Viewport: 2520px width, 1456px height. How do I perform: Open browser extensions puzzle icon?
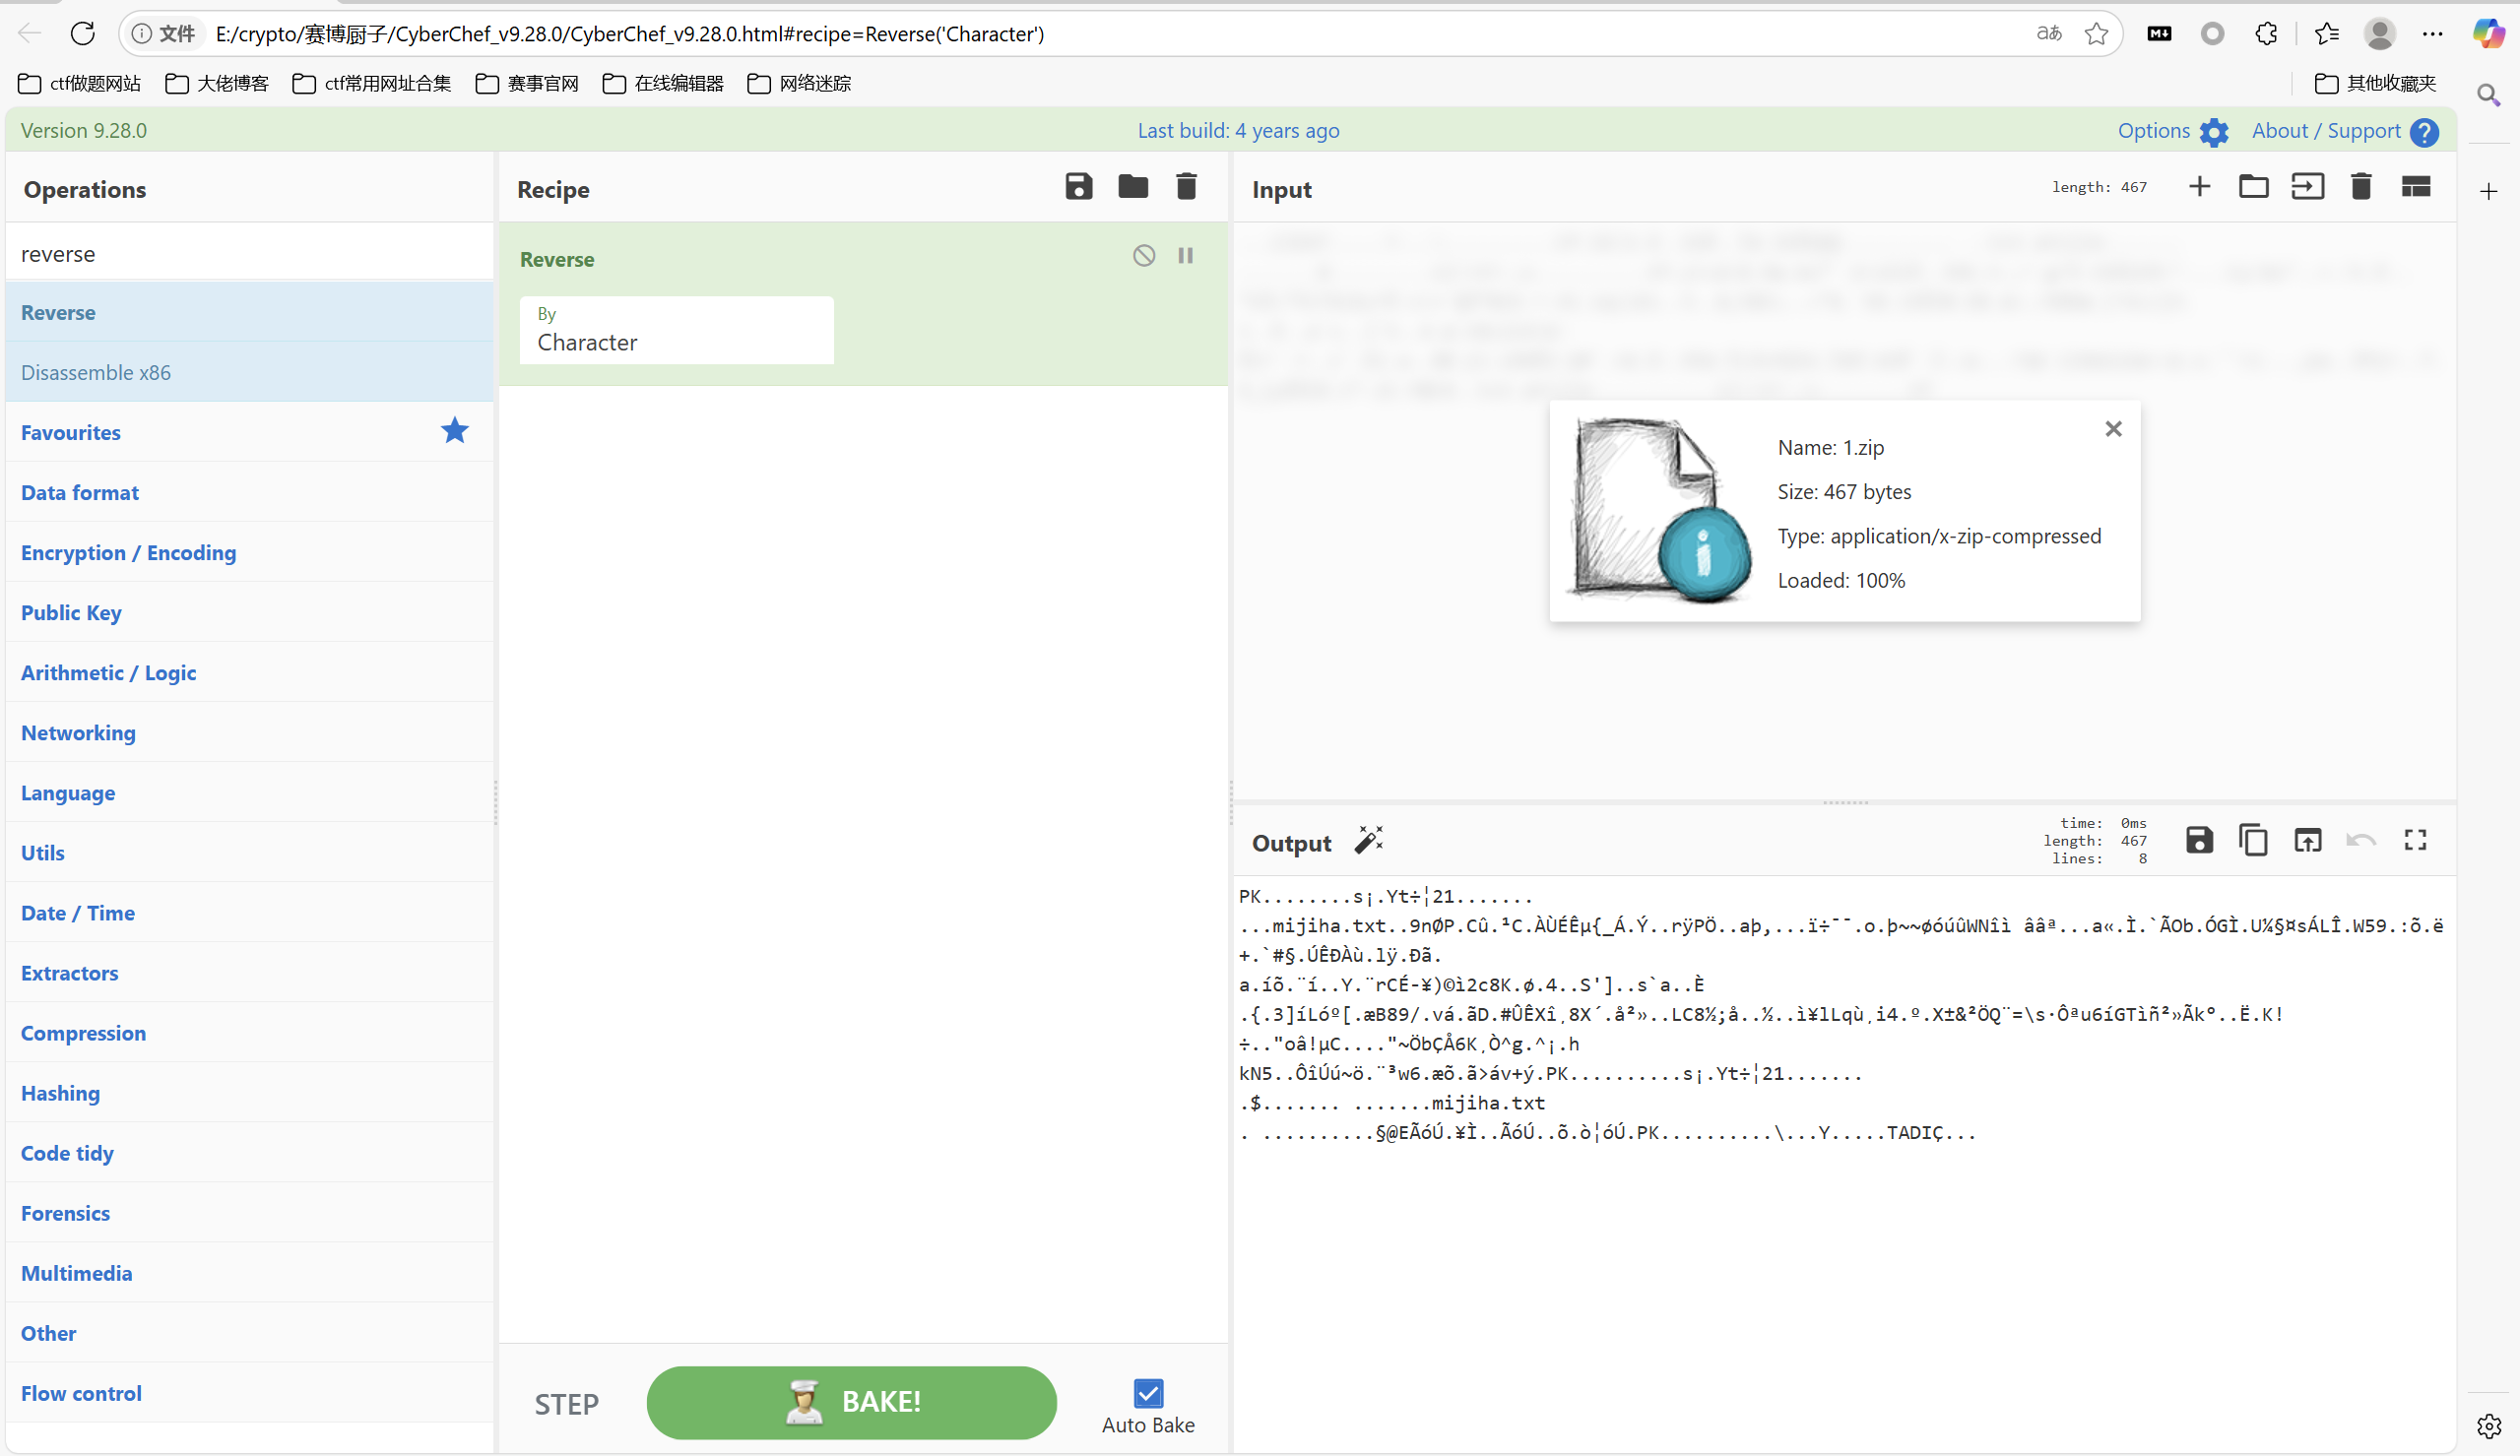tap(2266, 34)
